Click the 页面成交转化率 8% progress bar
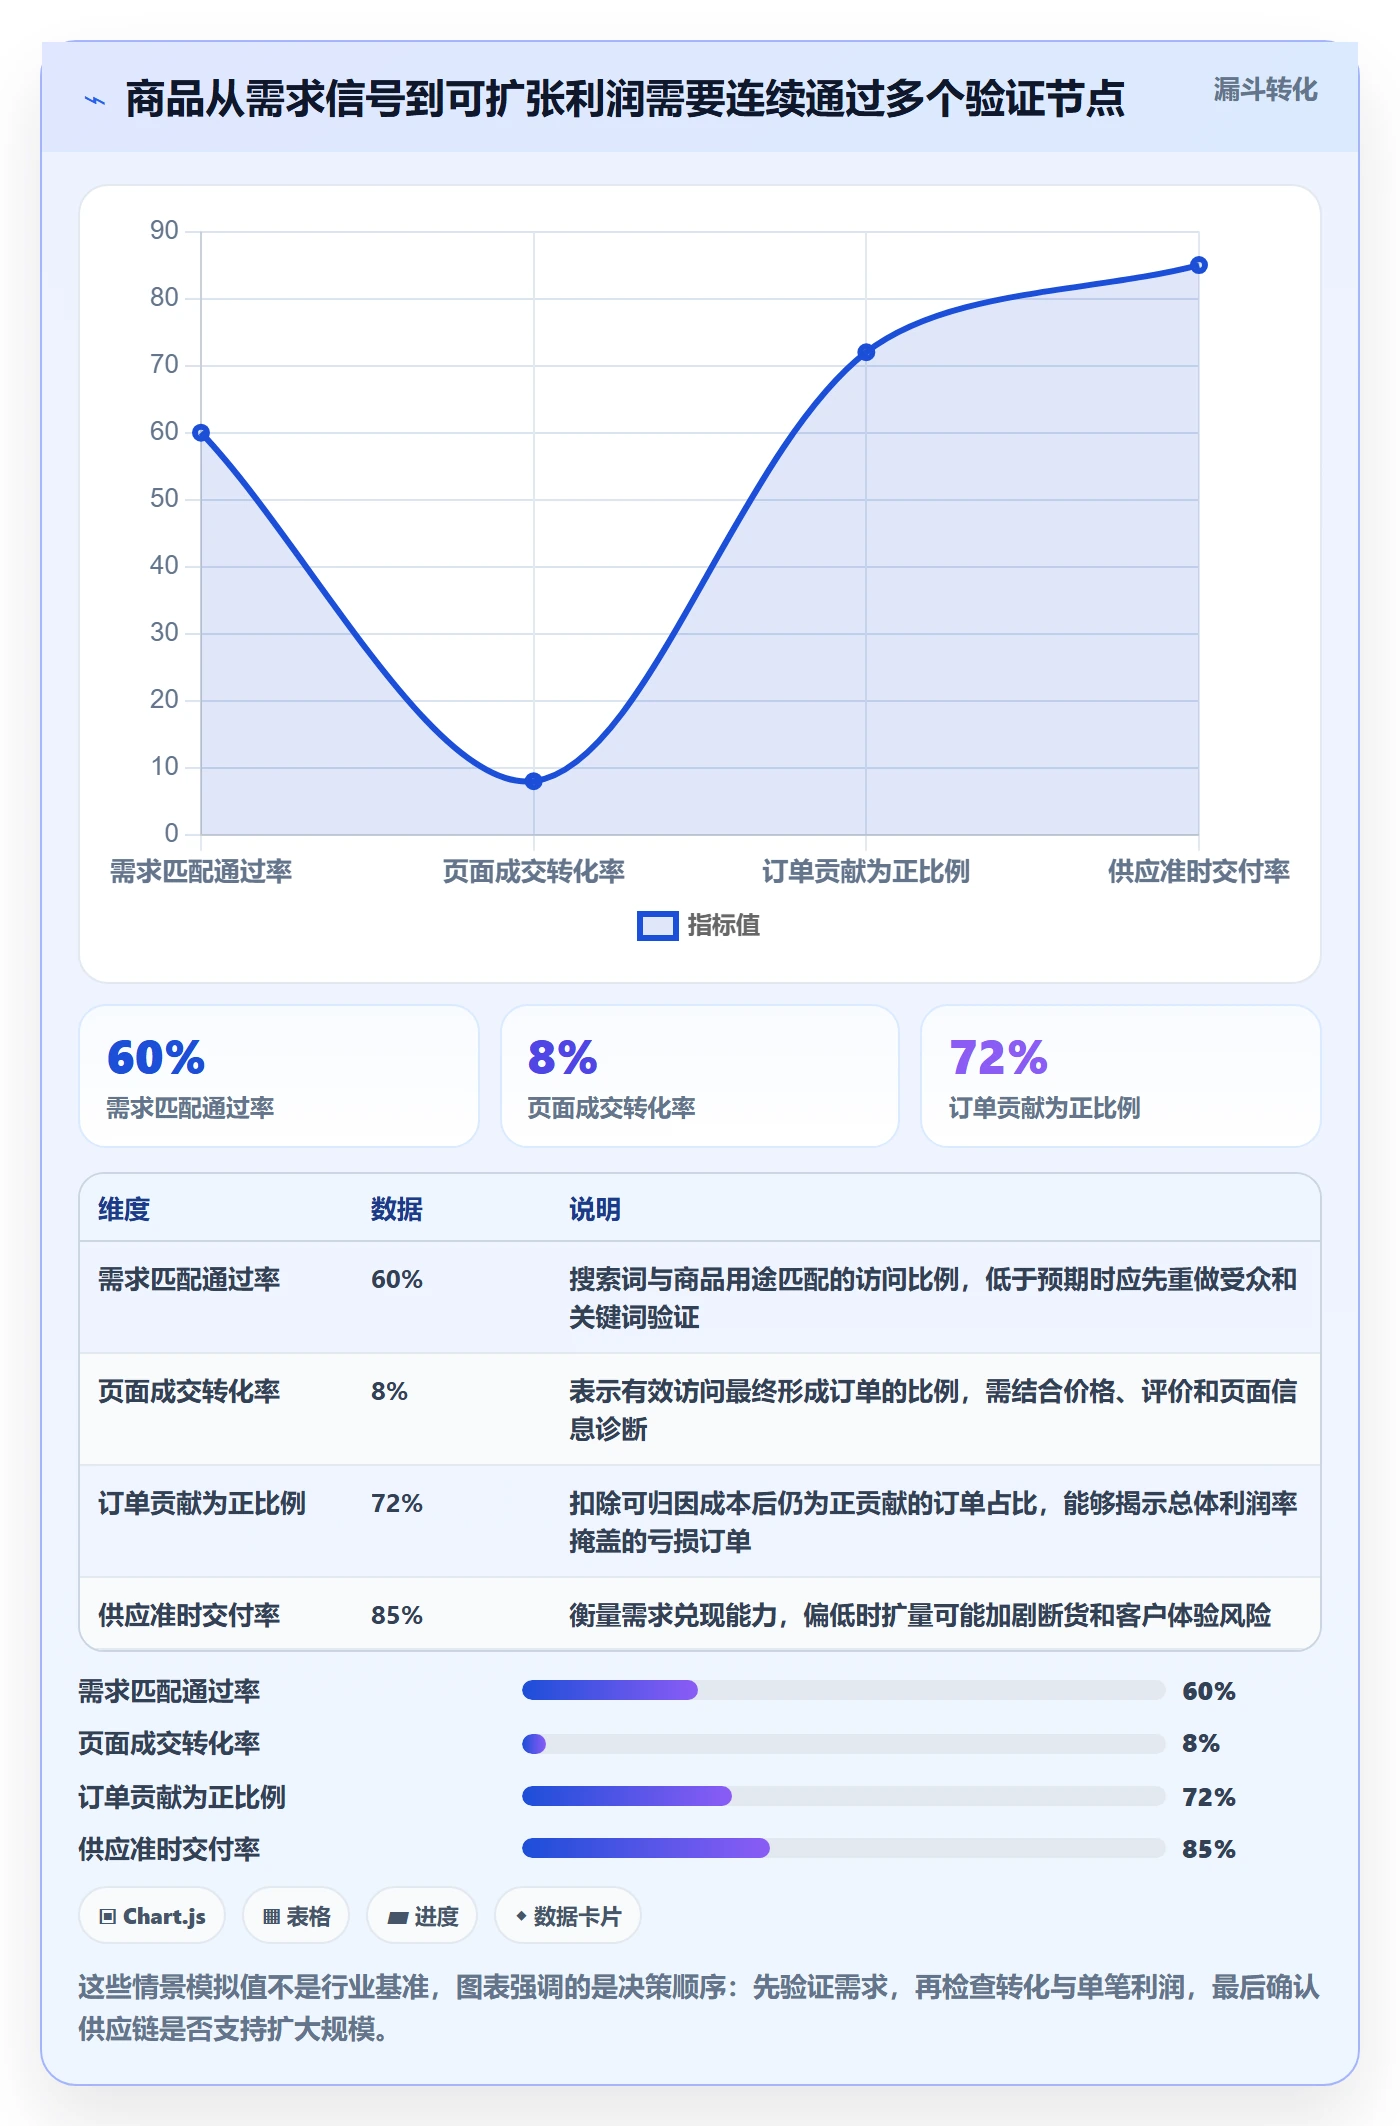The width and height of the screenshot is (1400, 2126). pyautogui.click(x=844, y=1743)
